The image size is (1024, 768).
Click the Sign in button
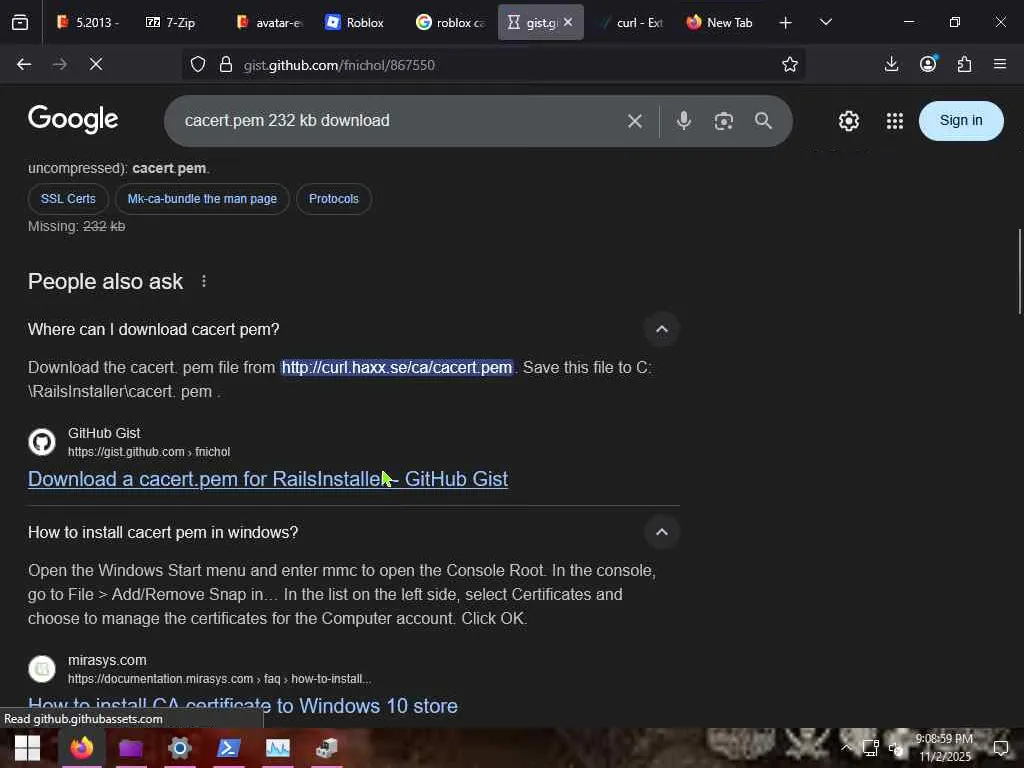(x=961, y=121)
